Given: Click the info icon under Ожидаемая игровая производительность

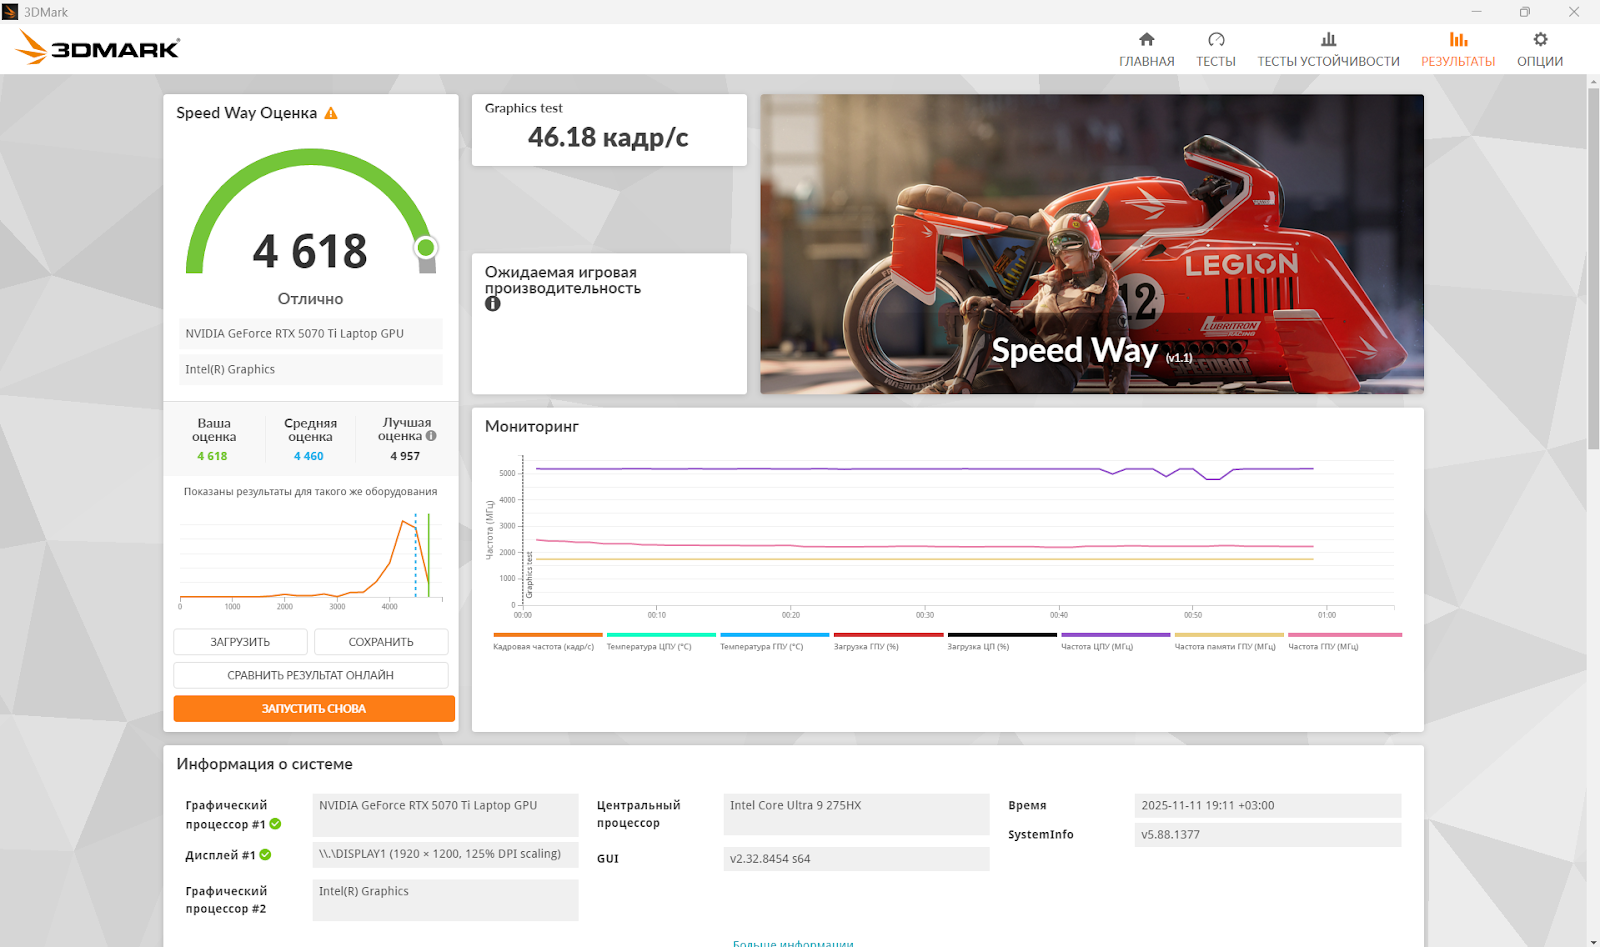Looking at the screenshot, I should tap(492, 304).
